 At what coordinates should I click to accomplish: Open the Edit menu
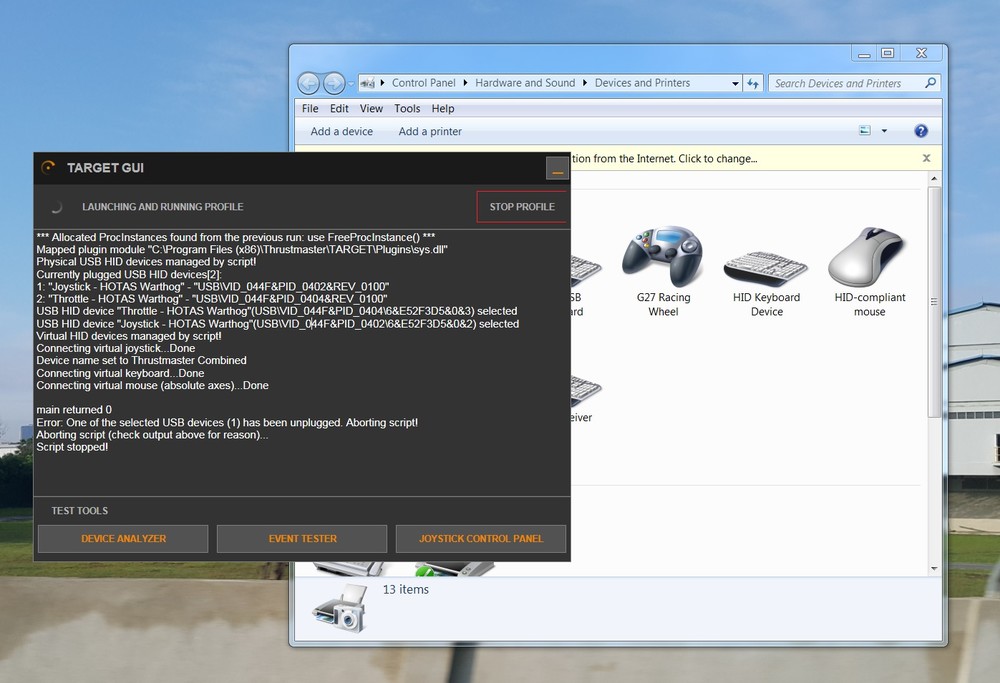click(x=339, y=108)
